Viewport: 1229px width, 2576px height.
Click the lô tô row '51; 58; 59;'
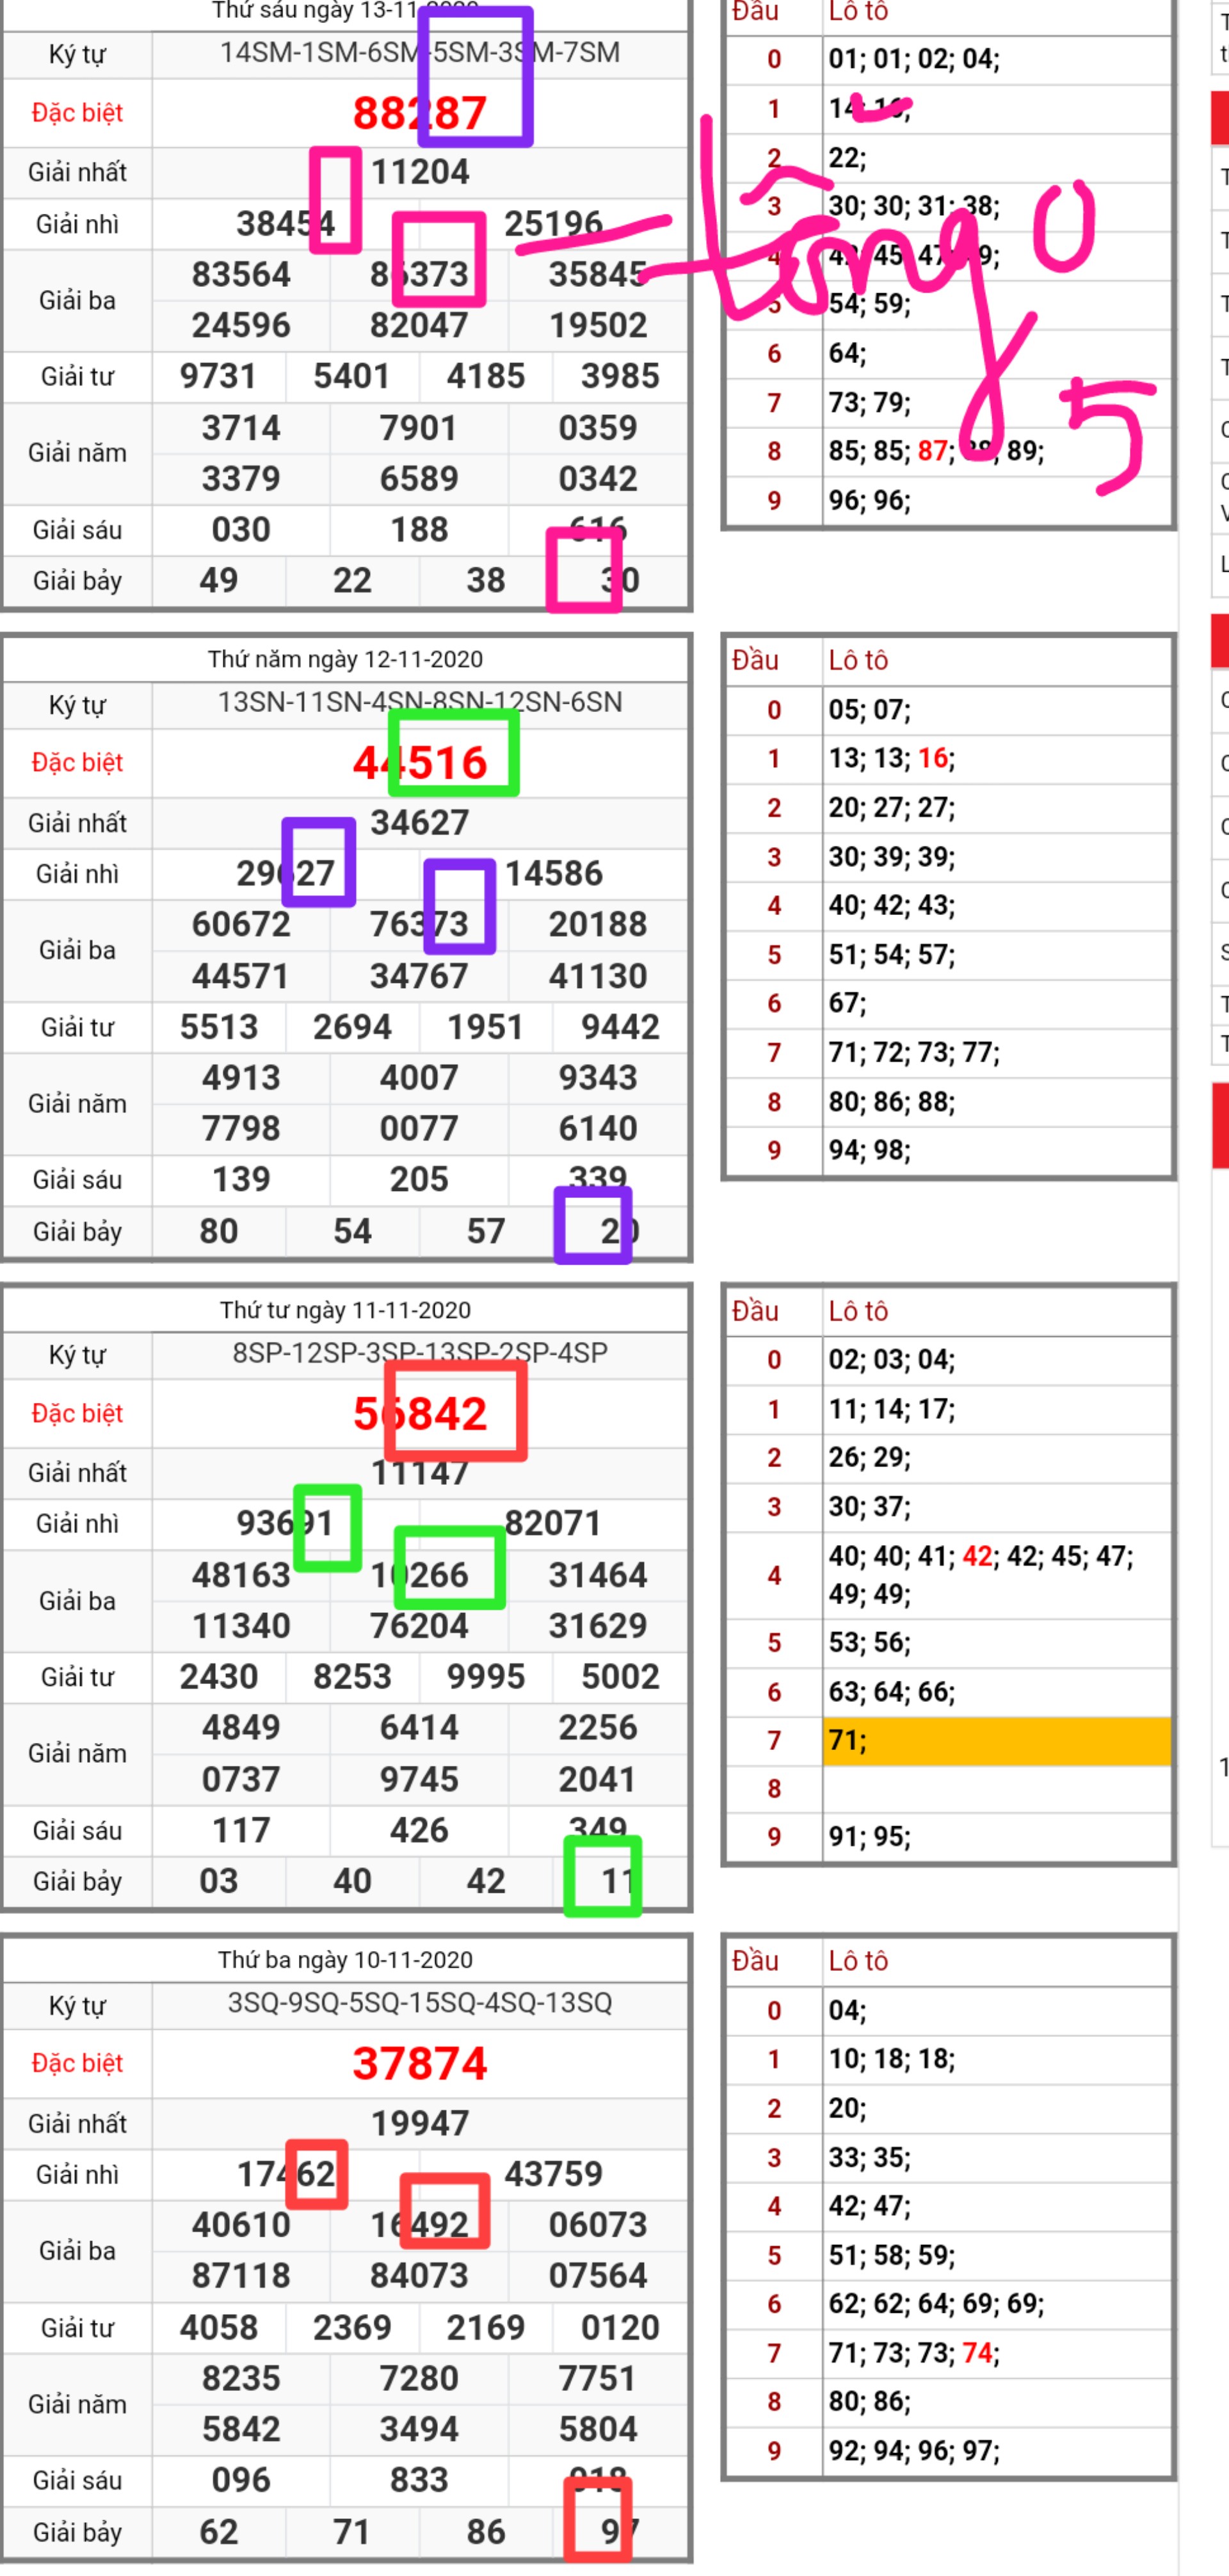point(996,2255)
